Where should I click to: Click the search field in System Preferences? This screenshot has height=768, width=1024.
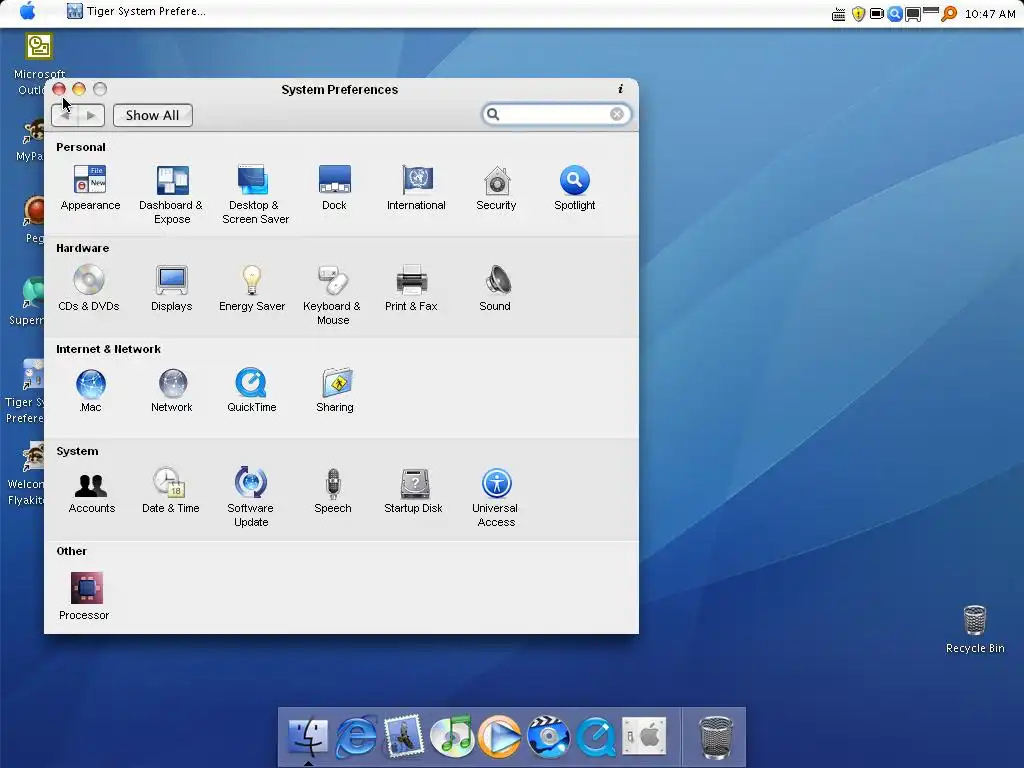[556, 114]
